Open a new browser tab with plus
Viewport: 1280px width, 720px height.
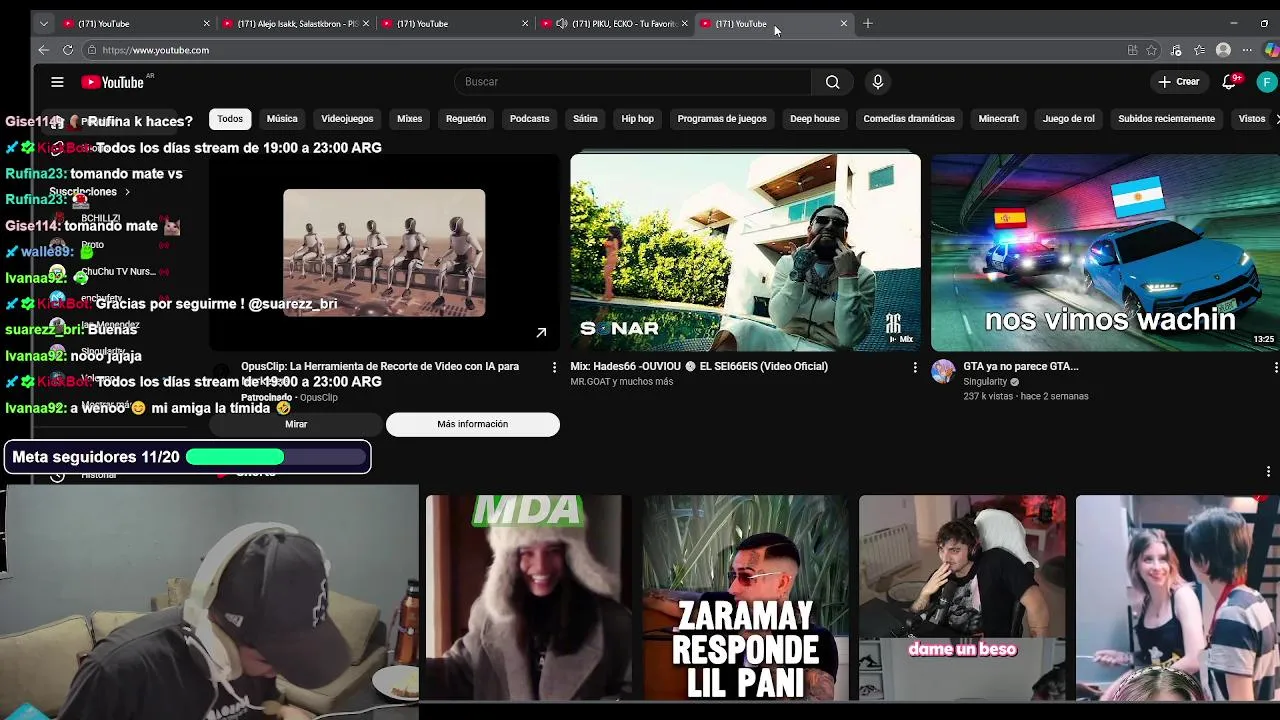868,23
